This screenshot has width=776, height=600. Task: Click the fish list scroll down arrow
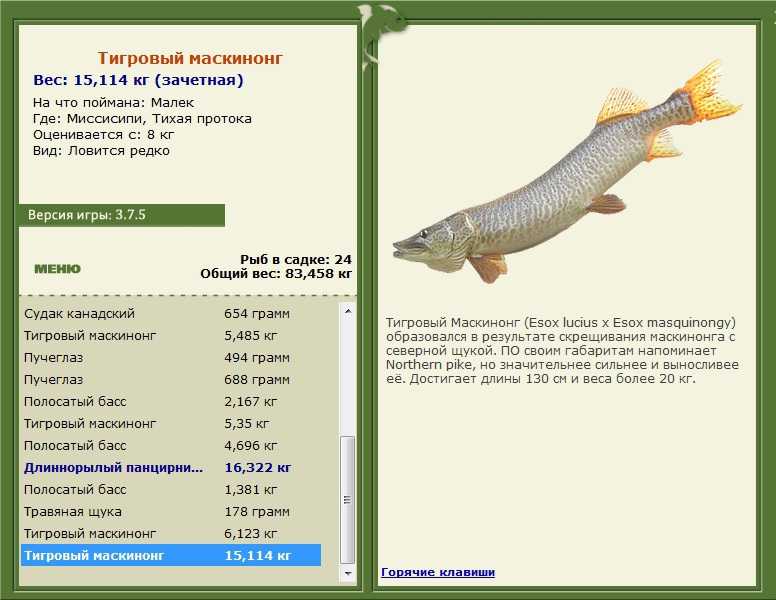point(348,573)
